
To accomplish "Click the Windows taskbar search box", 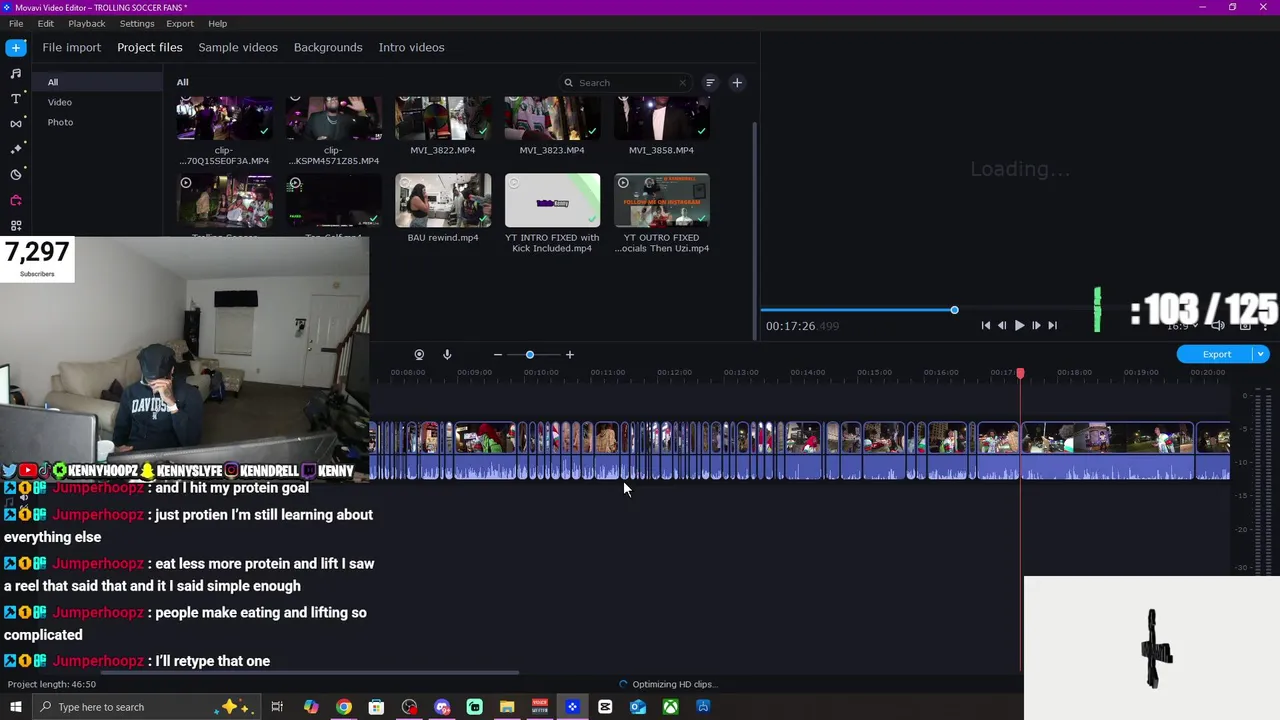I will coord(145,707).
